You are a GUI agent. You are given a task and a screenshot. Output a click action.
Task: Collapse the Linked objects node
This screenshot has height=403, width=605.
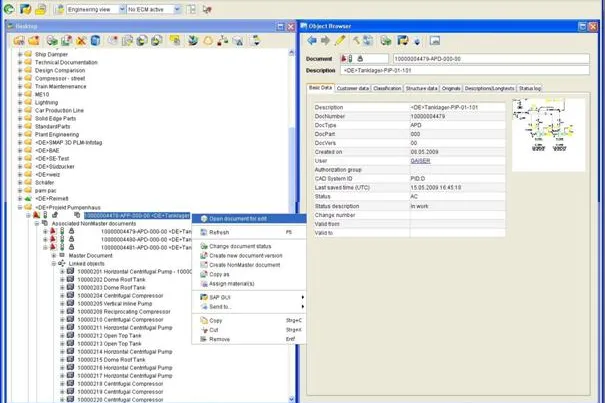pos(54,264)
